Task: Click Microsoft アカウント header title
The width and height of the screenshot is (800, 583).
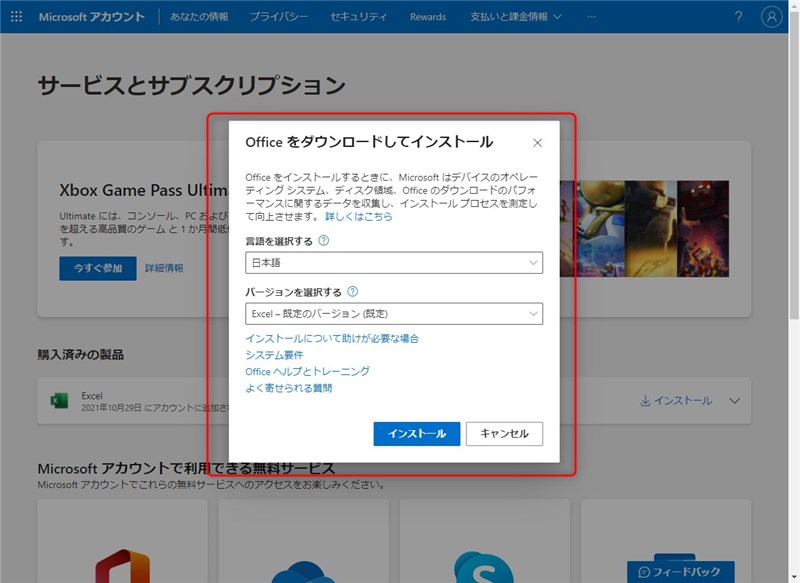Action: click(x=92, y=17)
